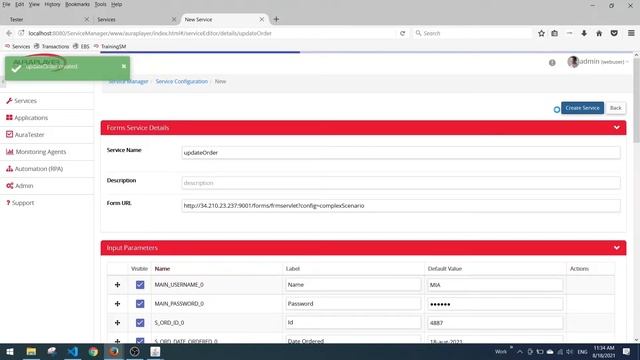Viewport: 640px width, 360px height.
Task: Collapse the Input Parameters panel
Action: point(616,248)
